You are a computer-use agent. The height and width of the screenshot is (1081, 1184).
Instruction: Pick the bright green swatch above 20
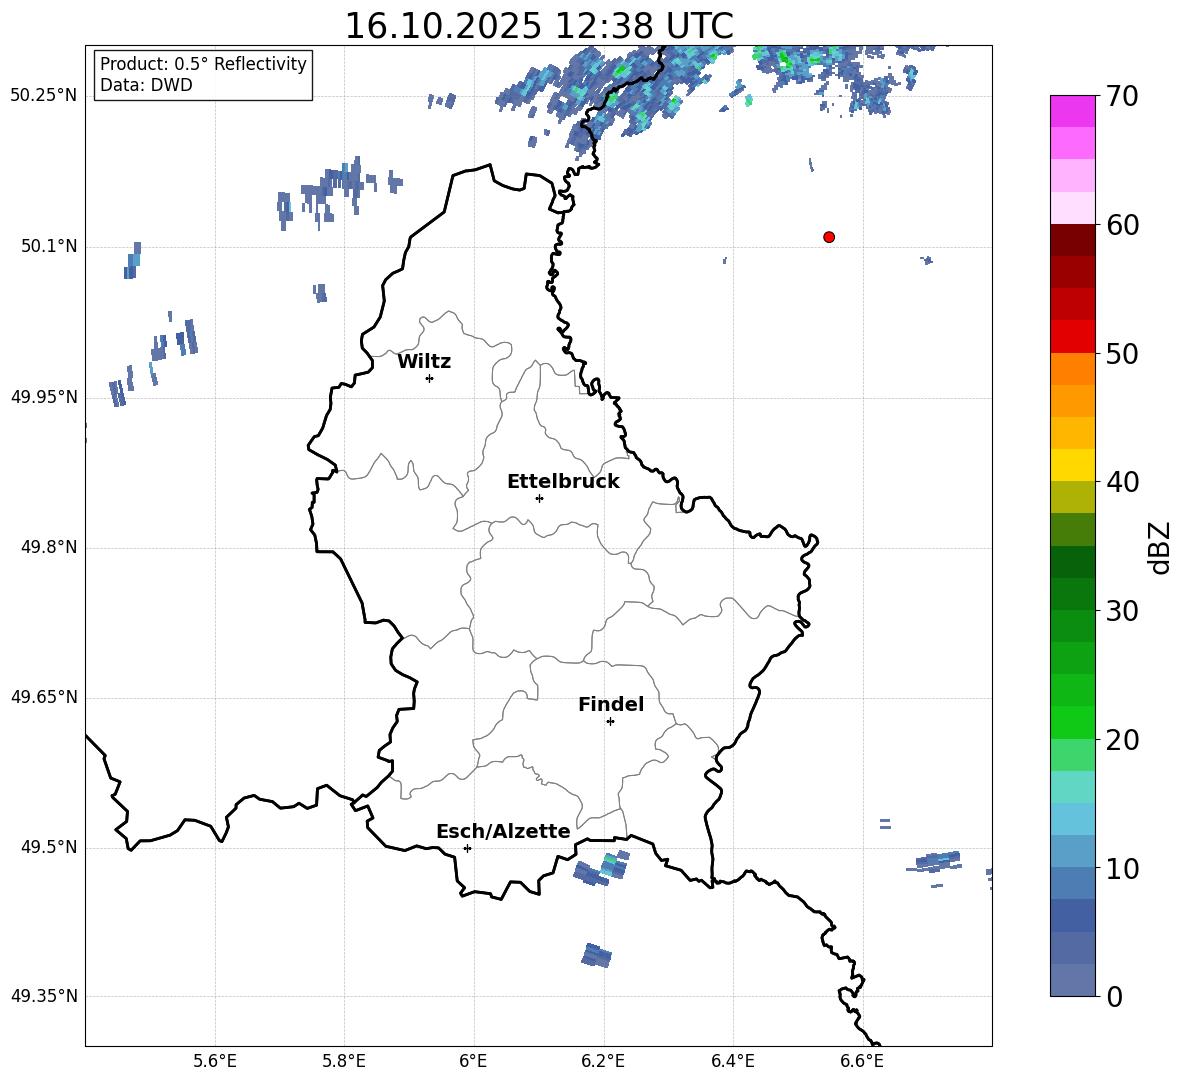click(x=1073, y=722)
